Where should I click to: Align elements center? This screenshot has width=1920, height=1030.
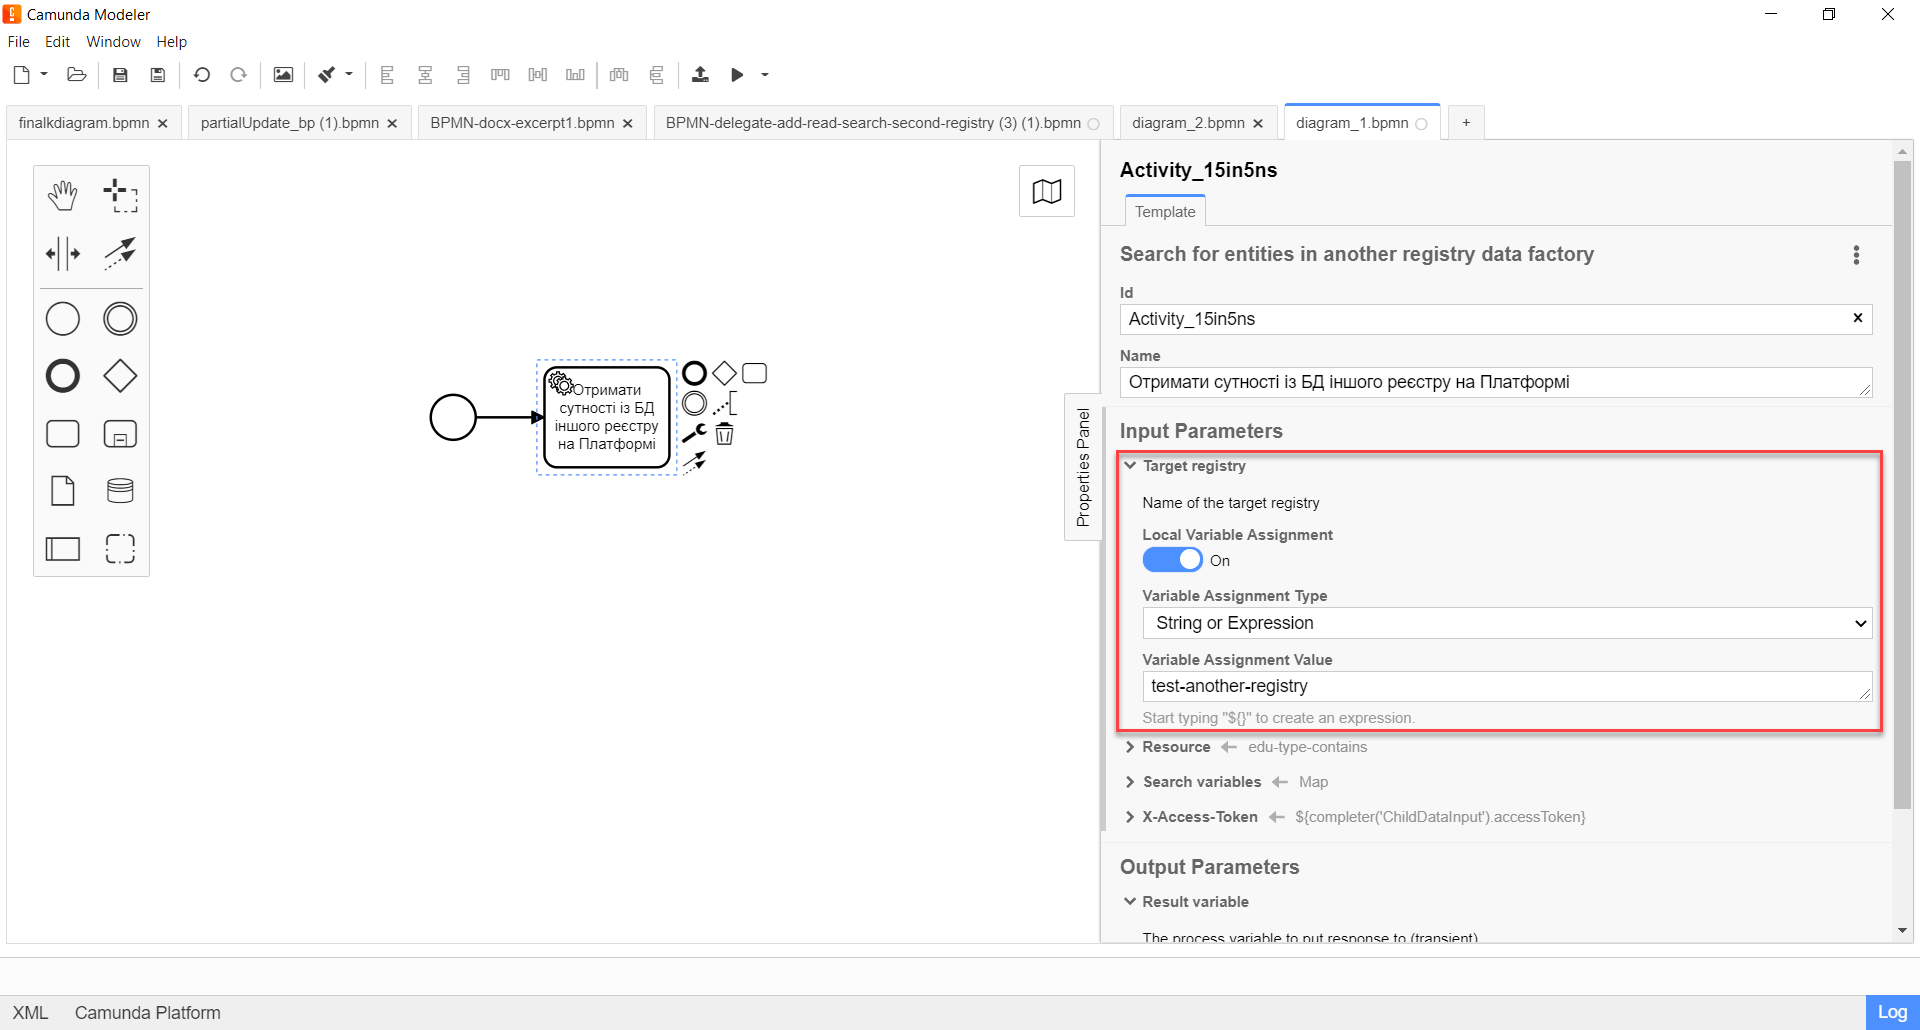point(425,75)
